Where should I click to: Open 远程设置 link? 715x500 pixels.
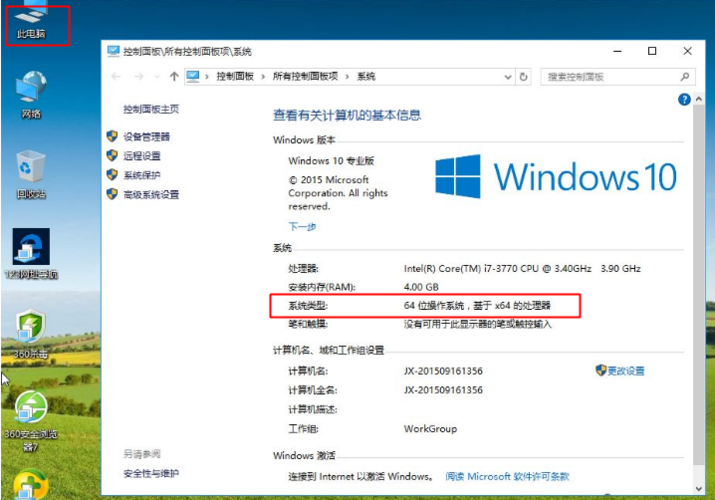(142, 156)
